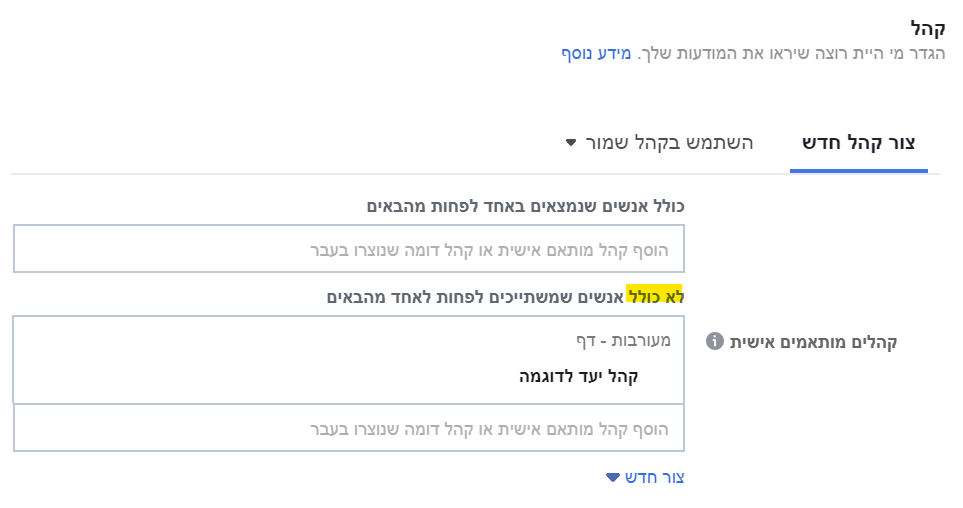Click the info icon beside קהלים מותאמים אישית
Screen dimensions: 963x508
(715, 341)
